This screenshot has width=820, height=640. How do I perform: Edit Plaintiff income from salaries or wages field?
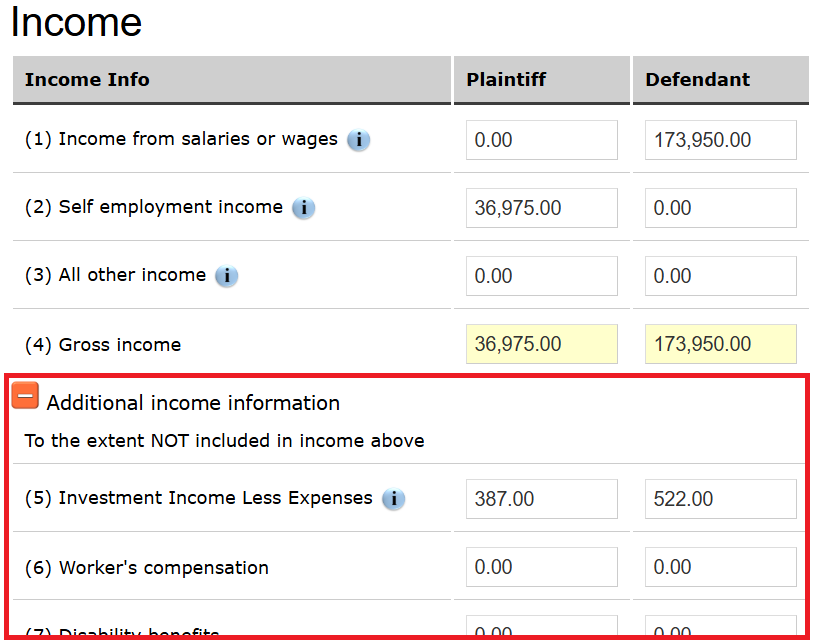click(542, 140)
